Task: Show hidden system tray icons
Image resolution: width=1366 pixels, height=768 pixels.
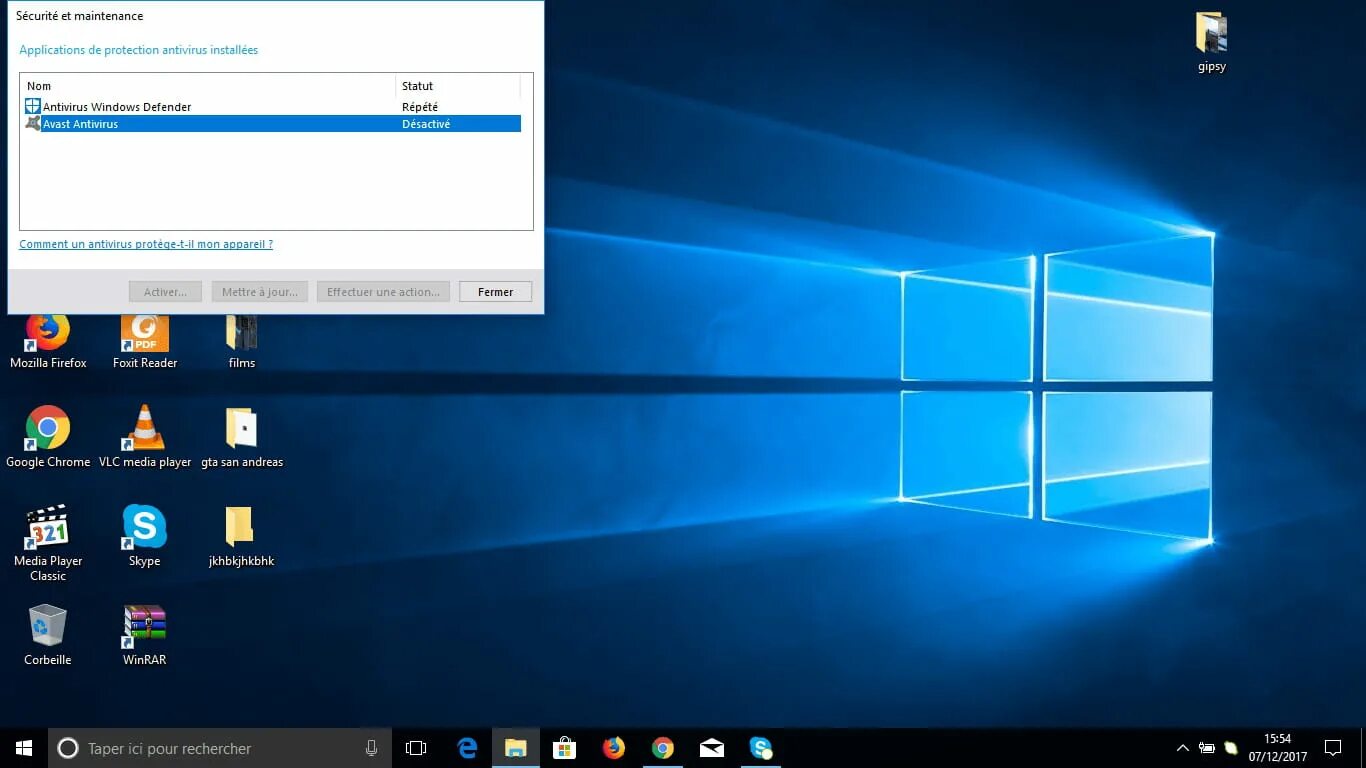Action: (1183, 748)
